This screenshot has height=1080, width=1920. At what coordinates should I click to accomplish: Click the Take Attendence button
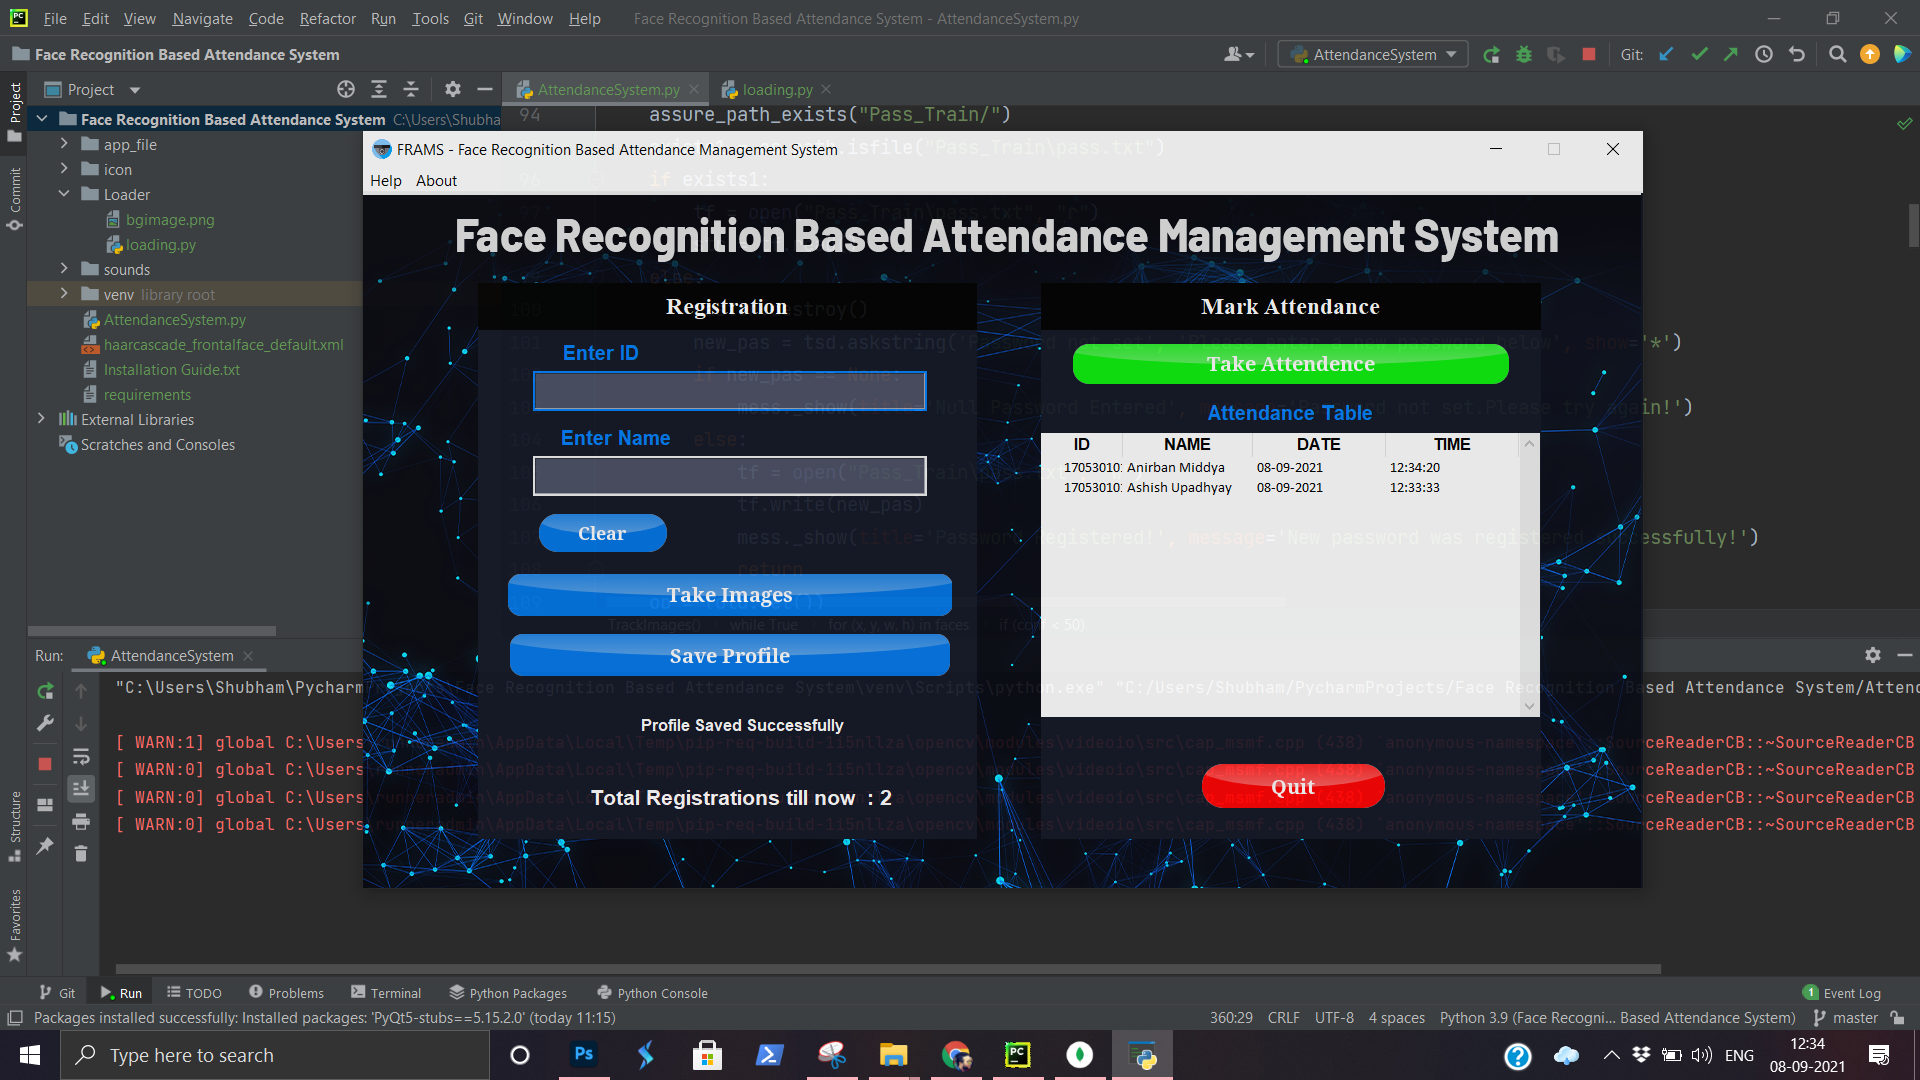[1290, 364]
